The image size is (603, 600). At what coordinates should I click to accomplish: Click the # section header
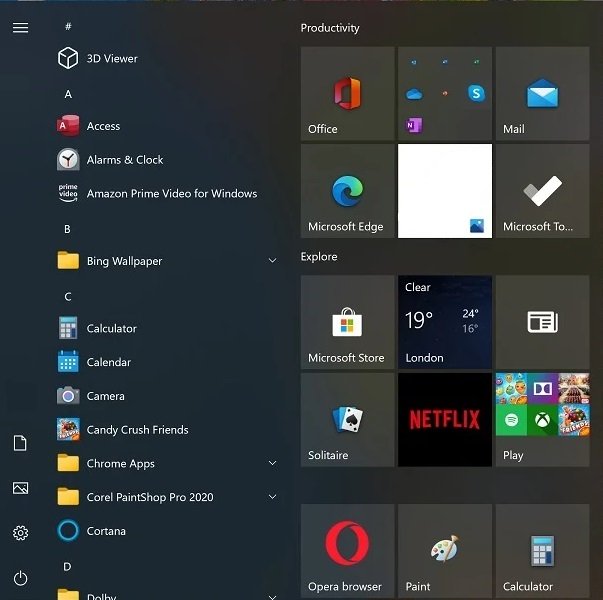(x=68, y=27)
